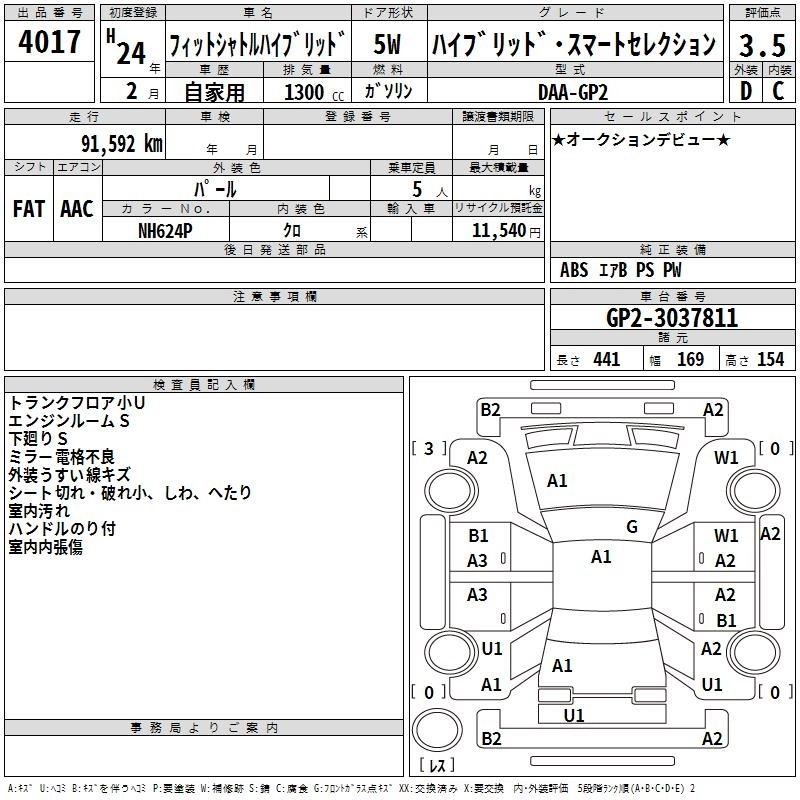Select the overall score "3.5"

762,46
